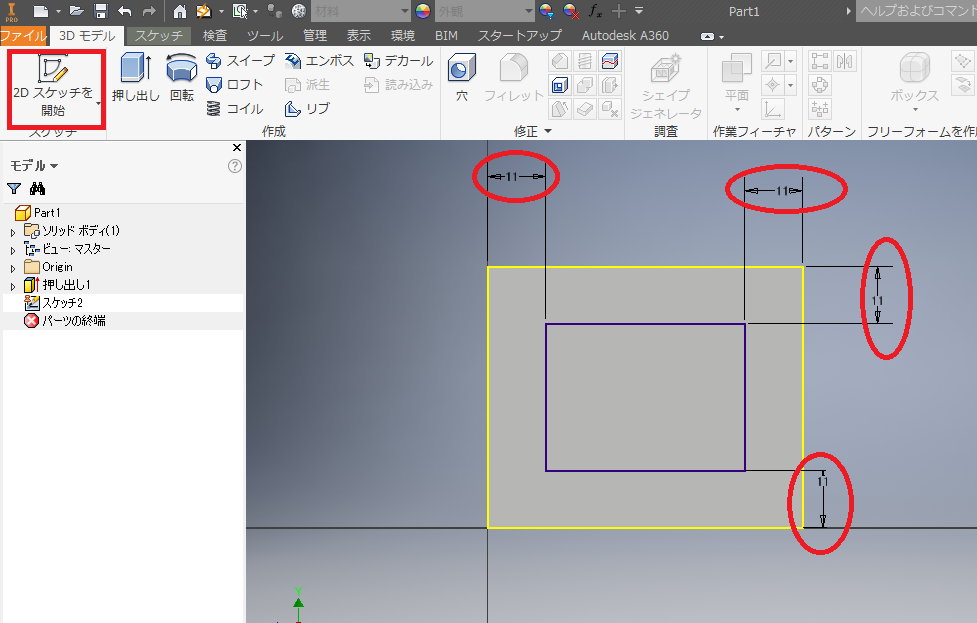Open the work point dropdown arrow
The image size is (977, 623).
click(x=791, y=85)
